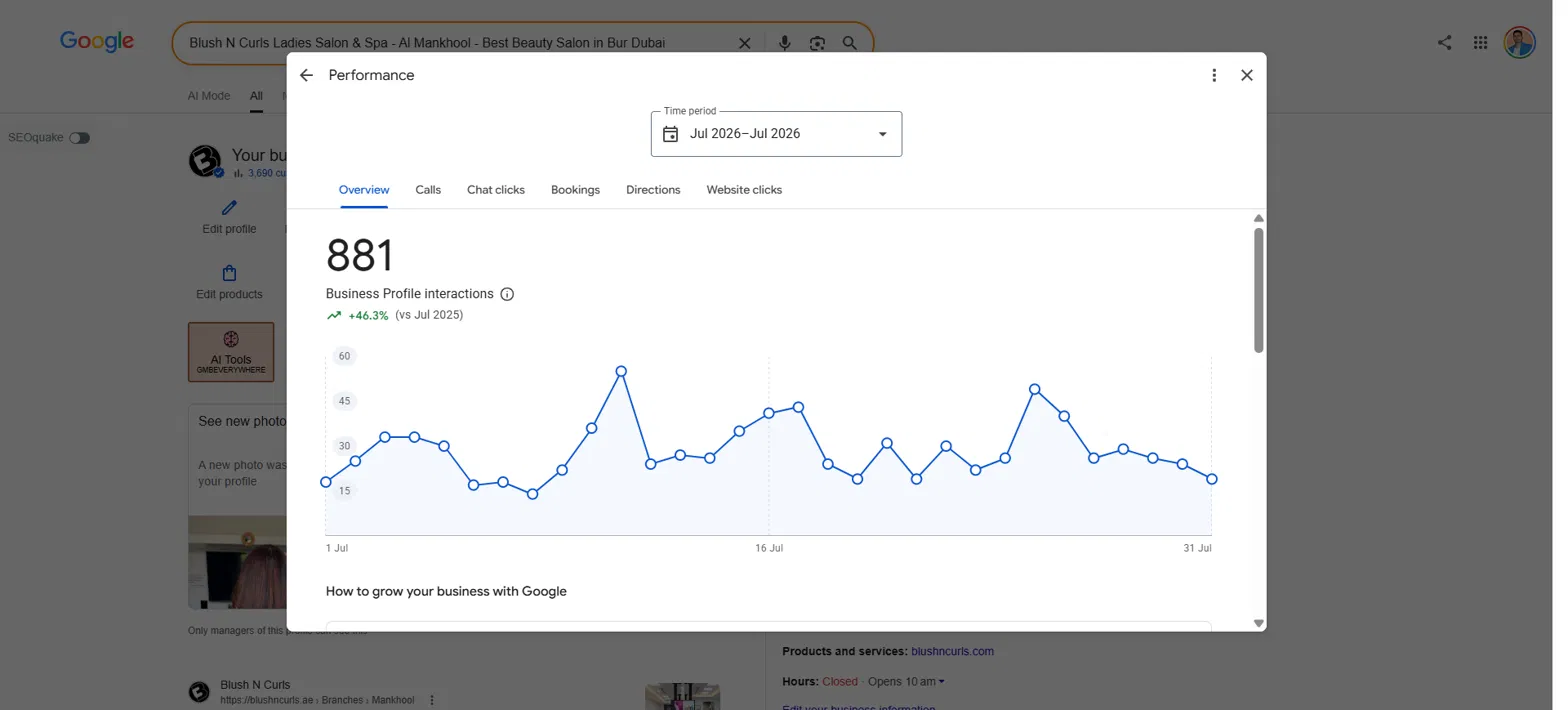Click the business profile logo image

click(205, 161)
